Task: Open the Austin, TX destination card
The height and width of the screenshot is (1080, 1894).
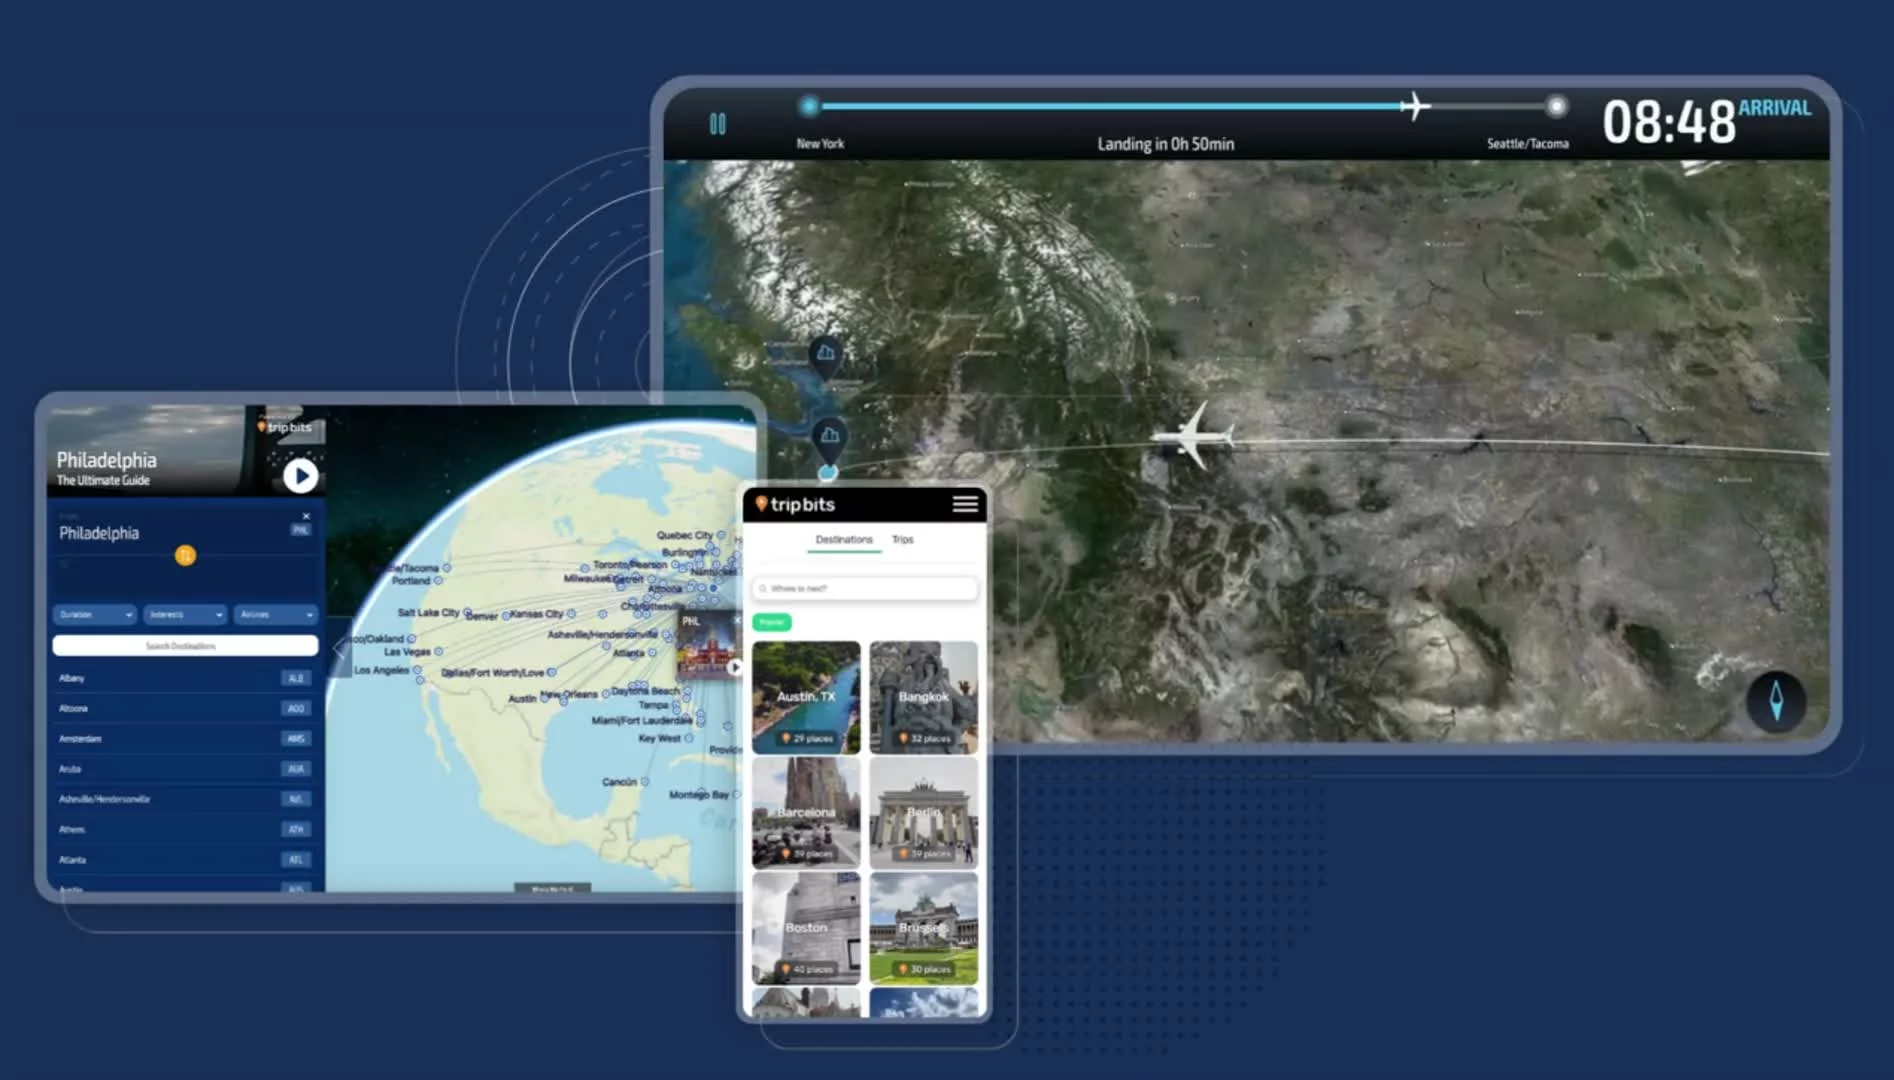Action: point(806,697)
